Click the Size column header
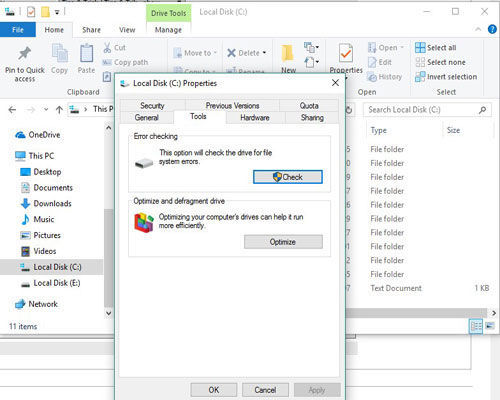The image size is (500, 400). (x=453, y=130)
